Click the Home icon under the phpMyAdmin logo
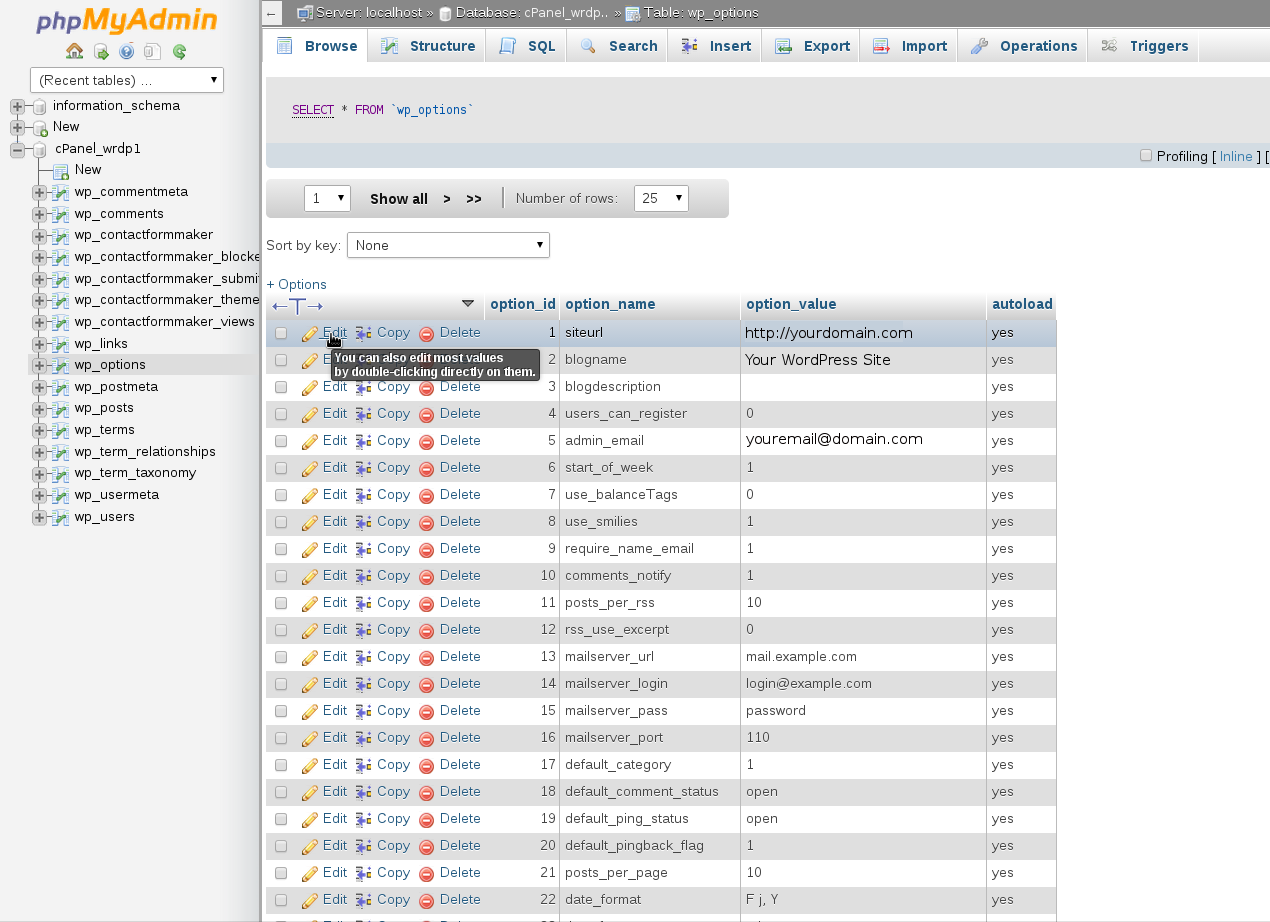This screenshot has width=1270, height=922. [74, 51]
